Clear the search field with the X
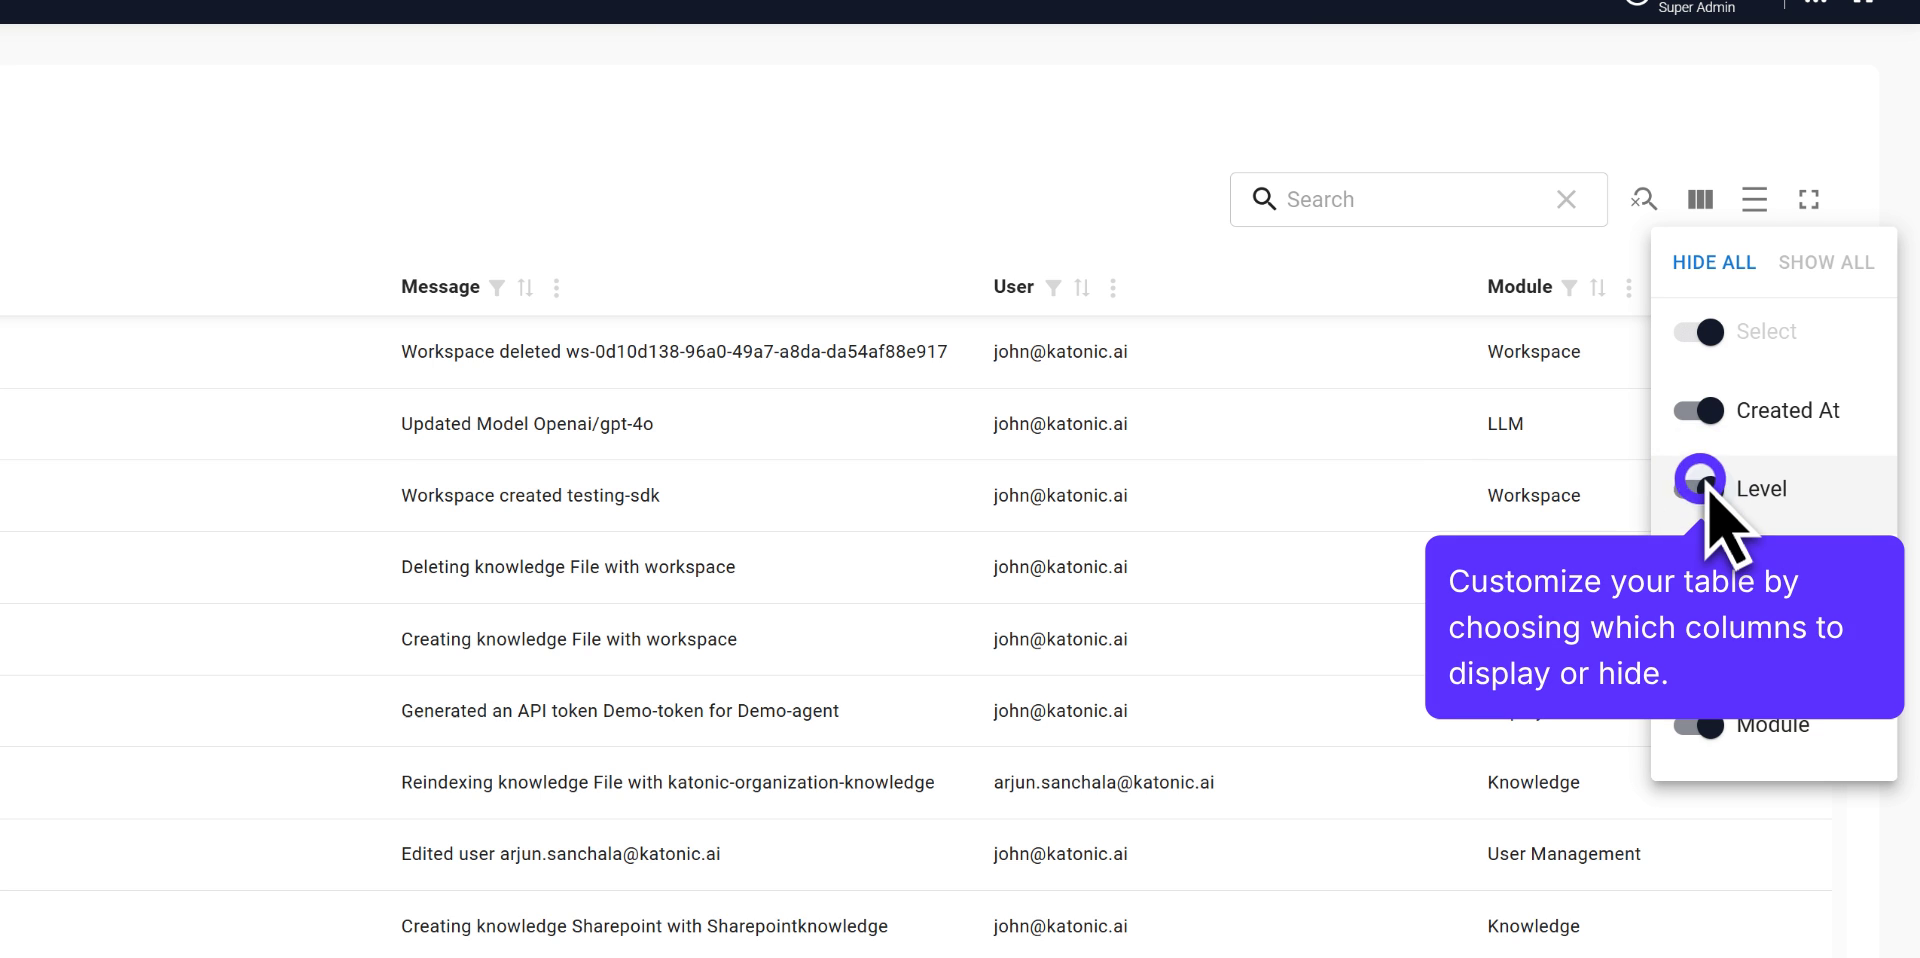The height and width of the screenshot is (958, 1920). (x=1565, y=199)
